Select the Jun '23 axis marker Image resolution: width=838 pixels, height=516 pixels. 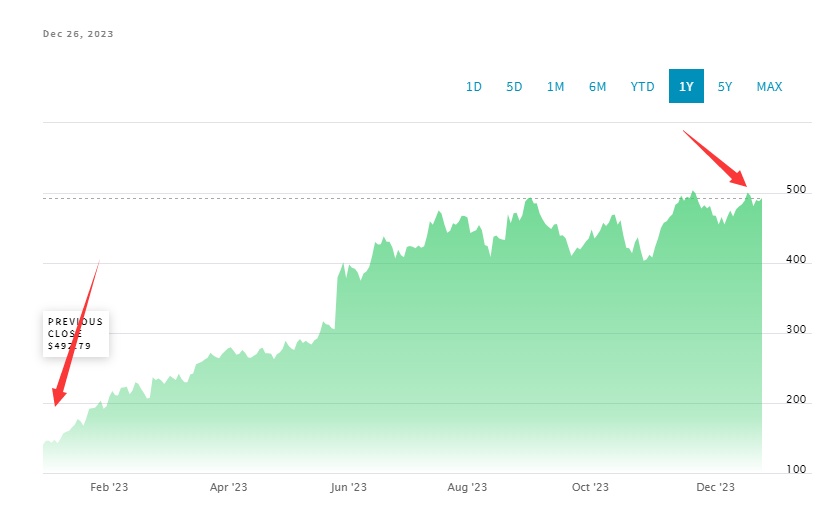(x=348, y=488)
